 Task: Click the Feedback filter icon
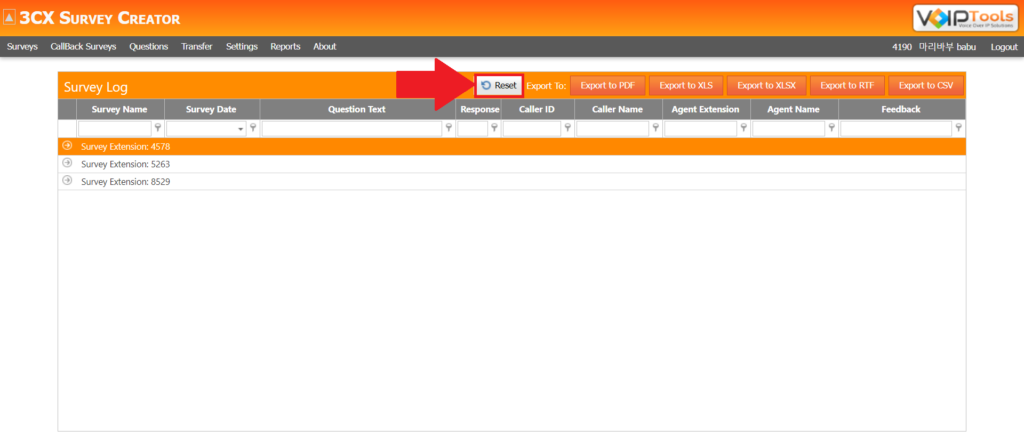click(x=959, y=128)
